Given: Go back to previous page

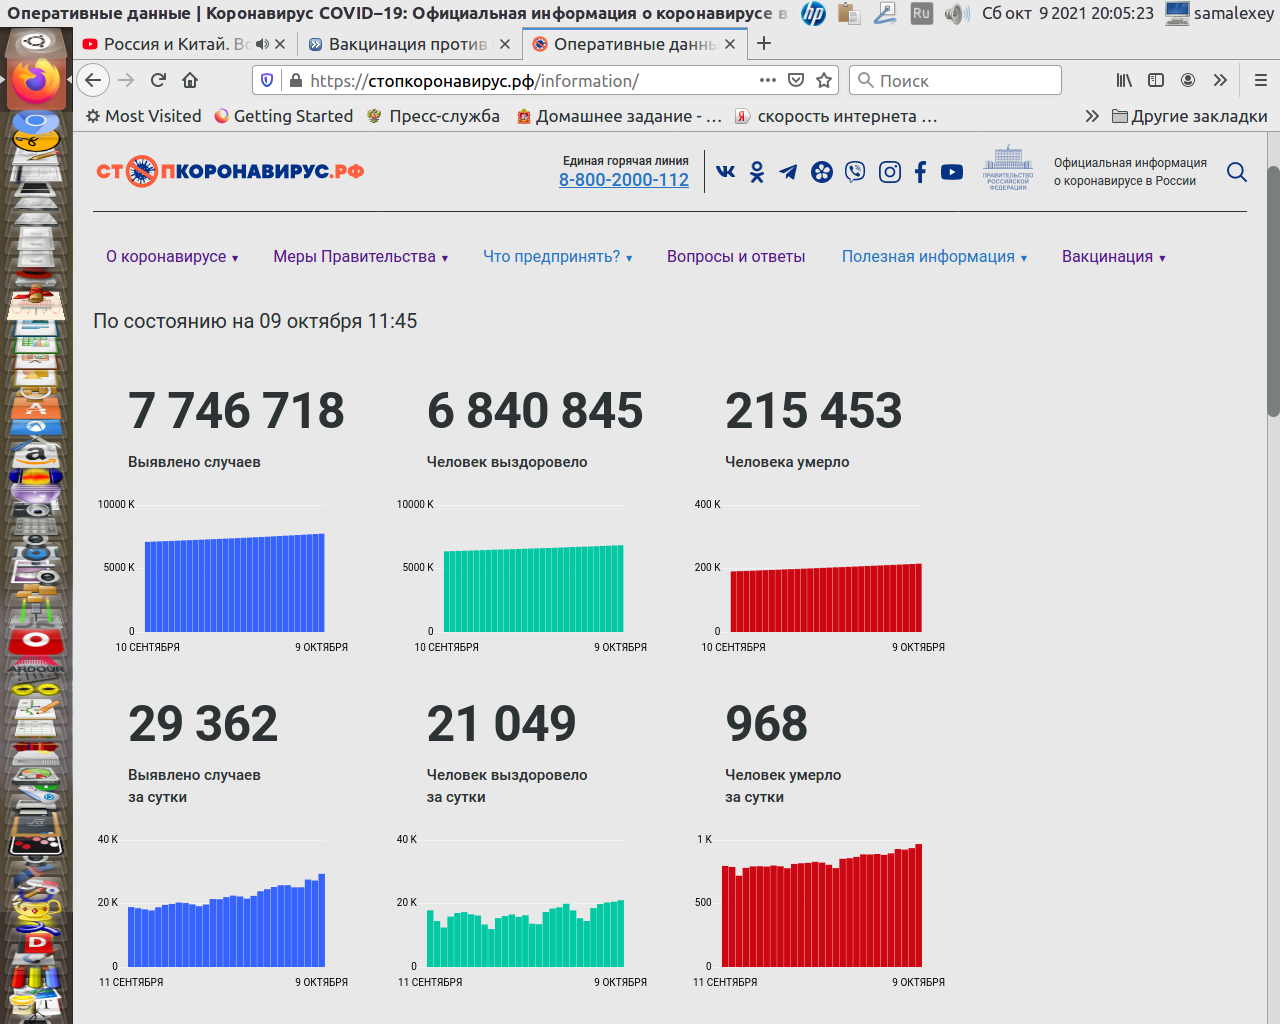Looking at the screenshot, I should point(93,80).
